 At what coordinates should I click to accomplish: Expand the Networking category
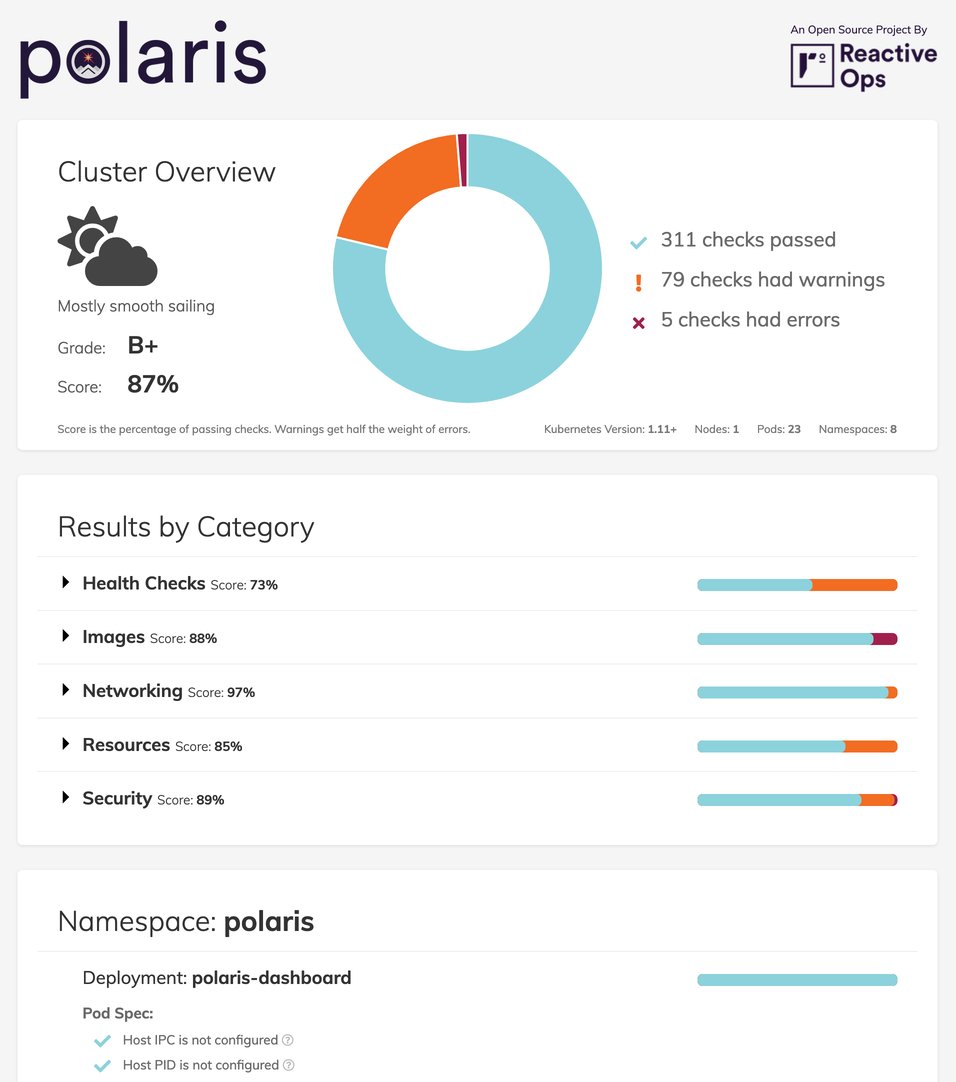coord(65,689)
